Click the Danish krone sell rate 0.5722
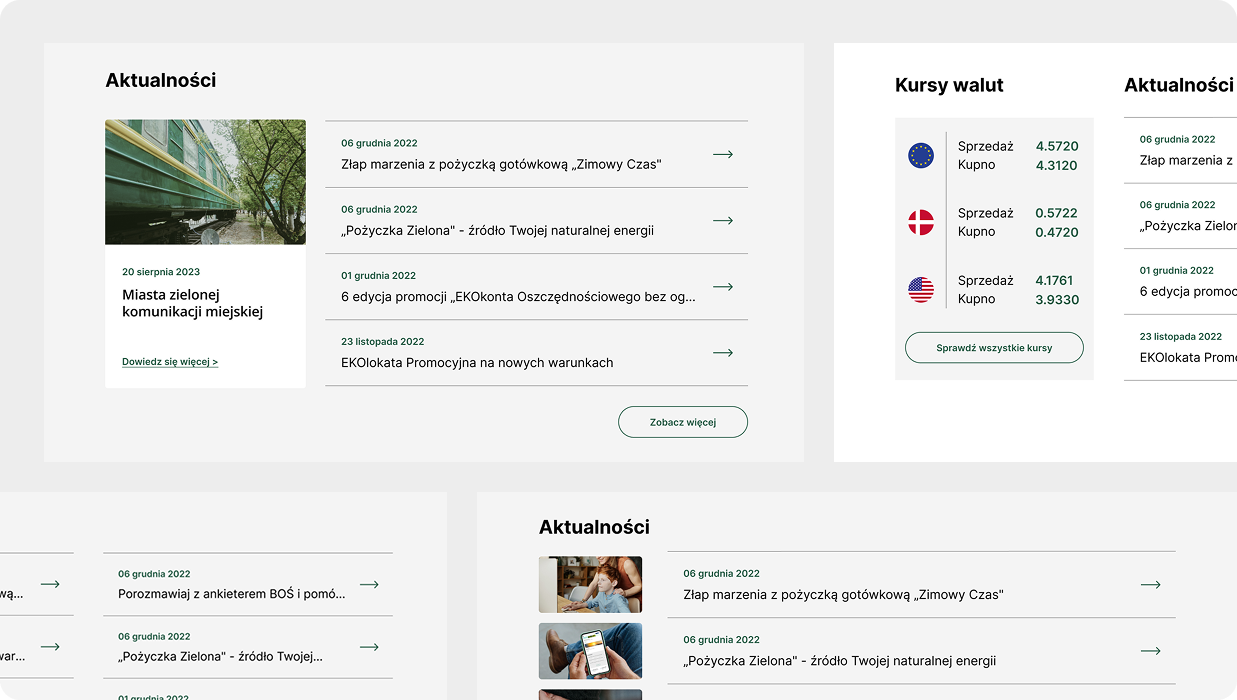 (1057, 213)
